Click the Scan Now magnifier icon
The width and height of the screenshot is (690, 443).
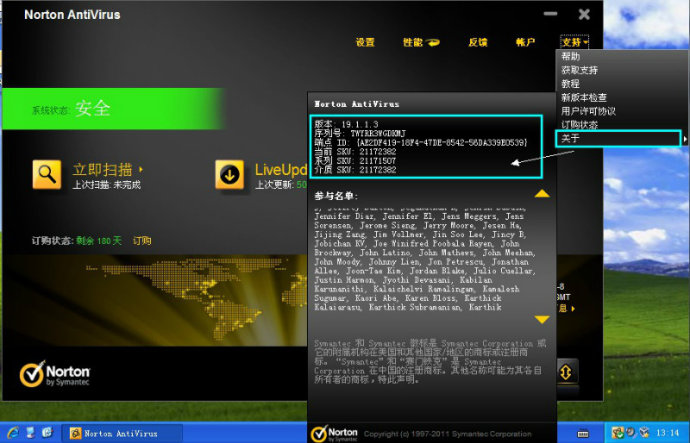pyautogui.click(x=47, y=175)
